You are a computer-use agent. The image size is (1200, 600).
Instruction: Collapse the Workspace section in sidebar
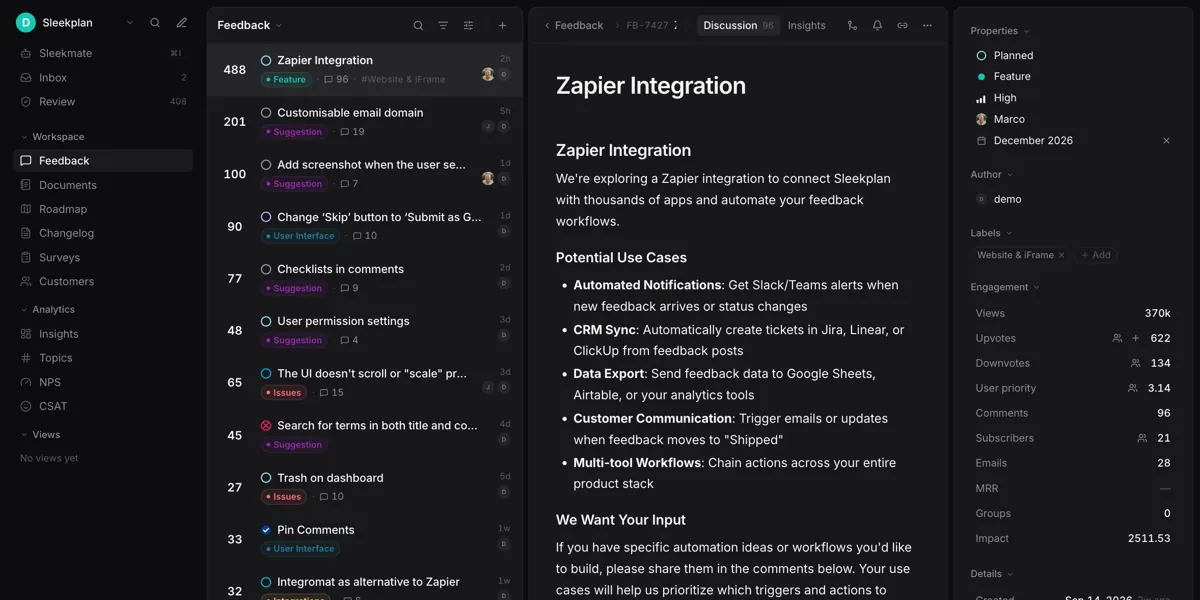(52, 137)
